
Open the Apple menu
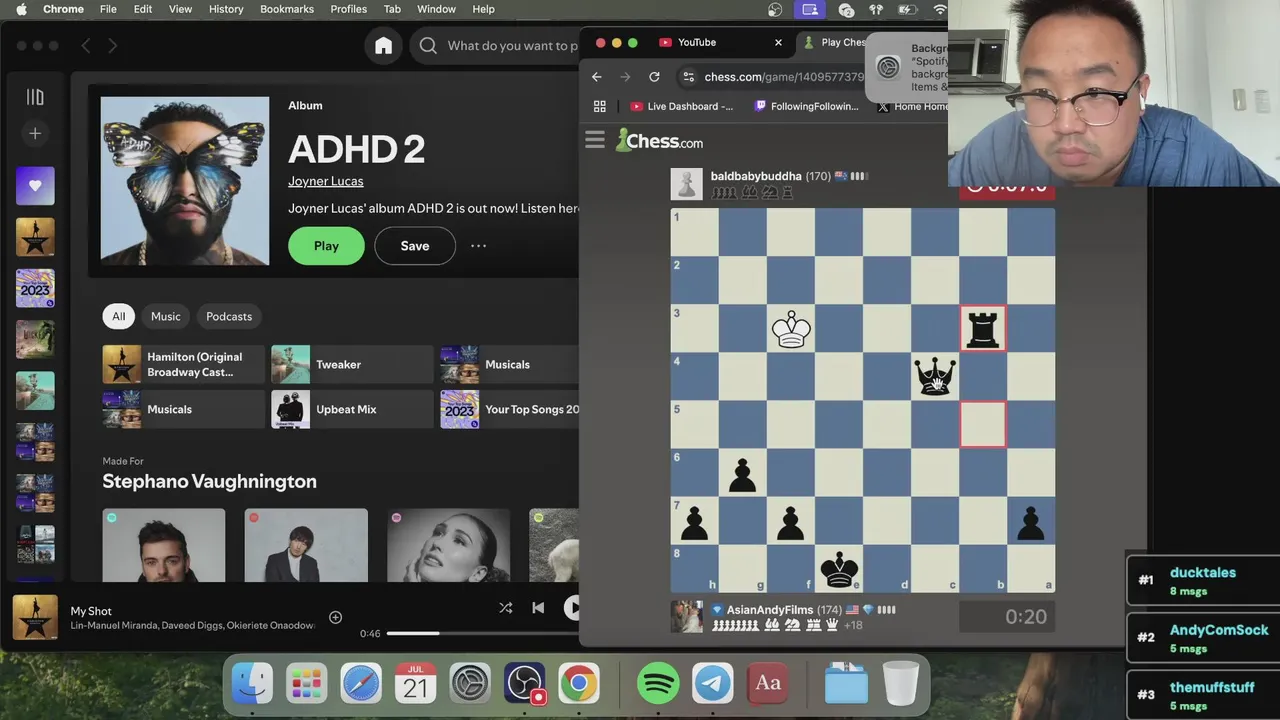click(x=21, y=9)
